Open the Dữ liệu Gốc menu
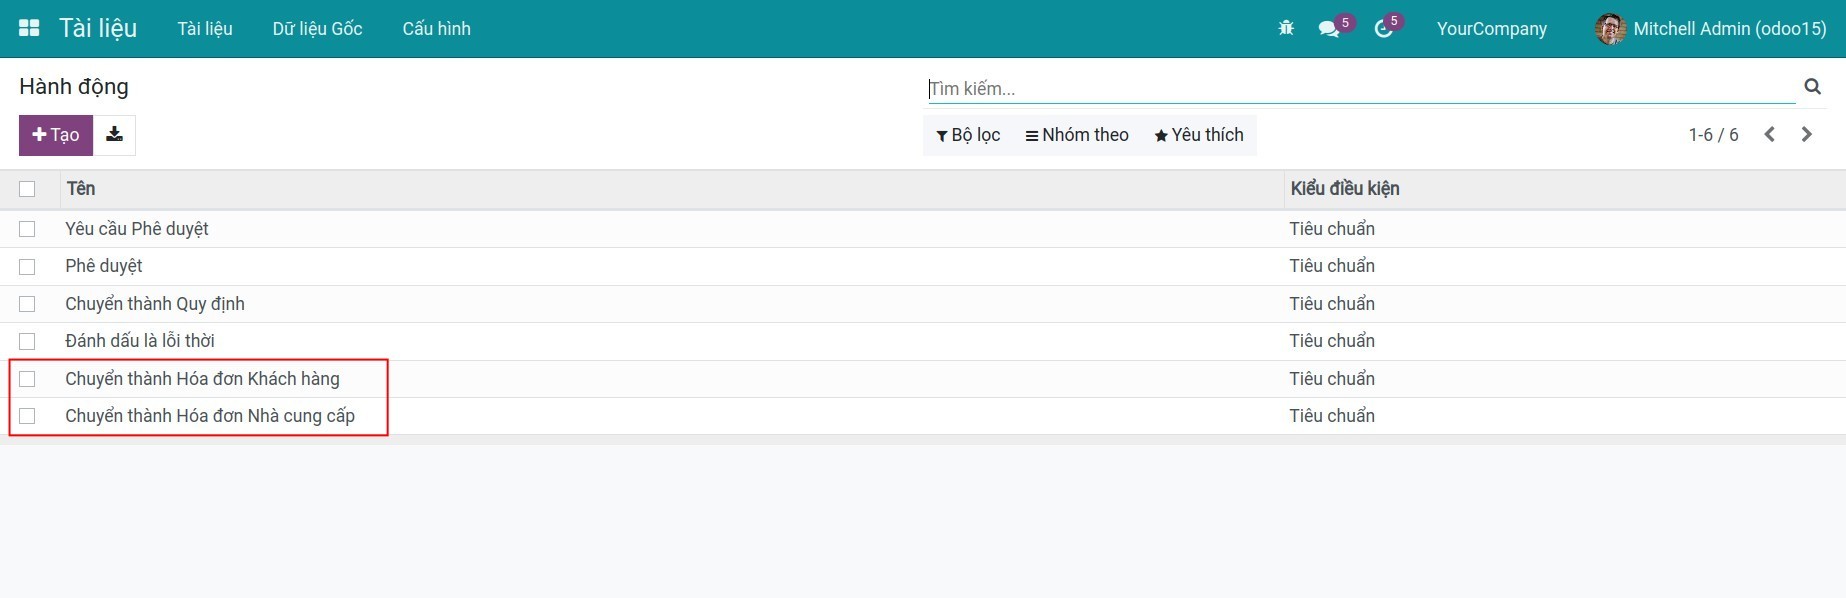 pyautogui.click(x=317, y=29)
